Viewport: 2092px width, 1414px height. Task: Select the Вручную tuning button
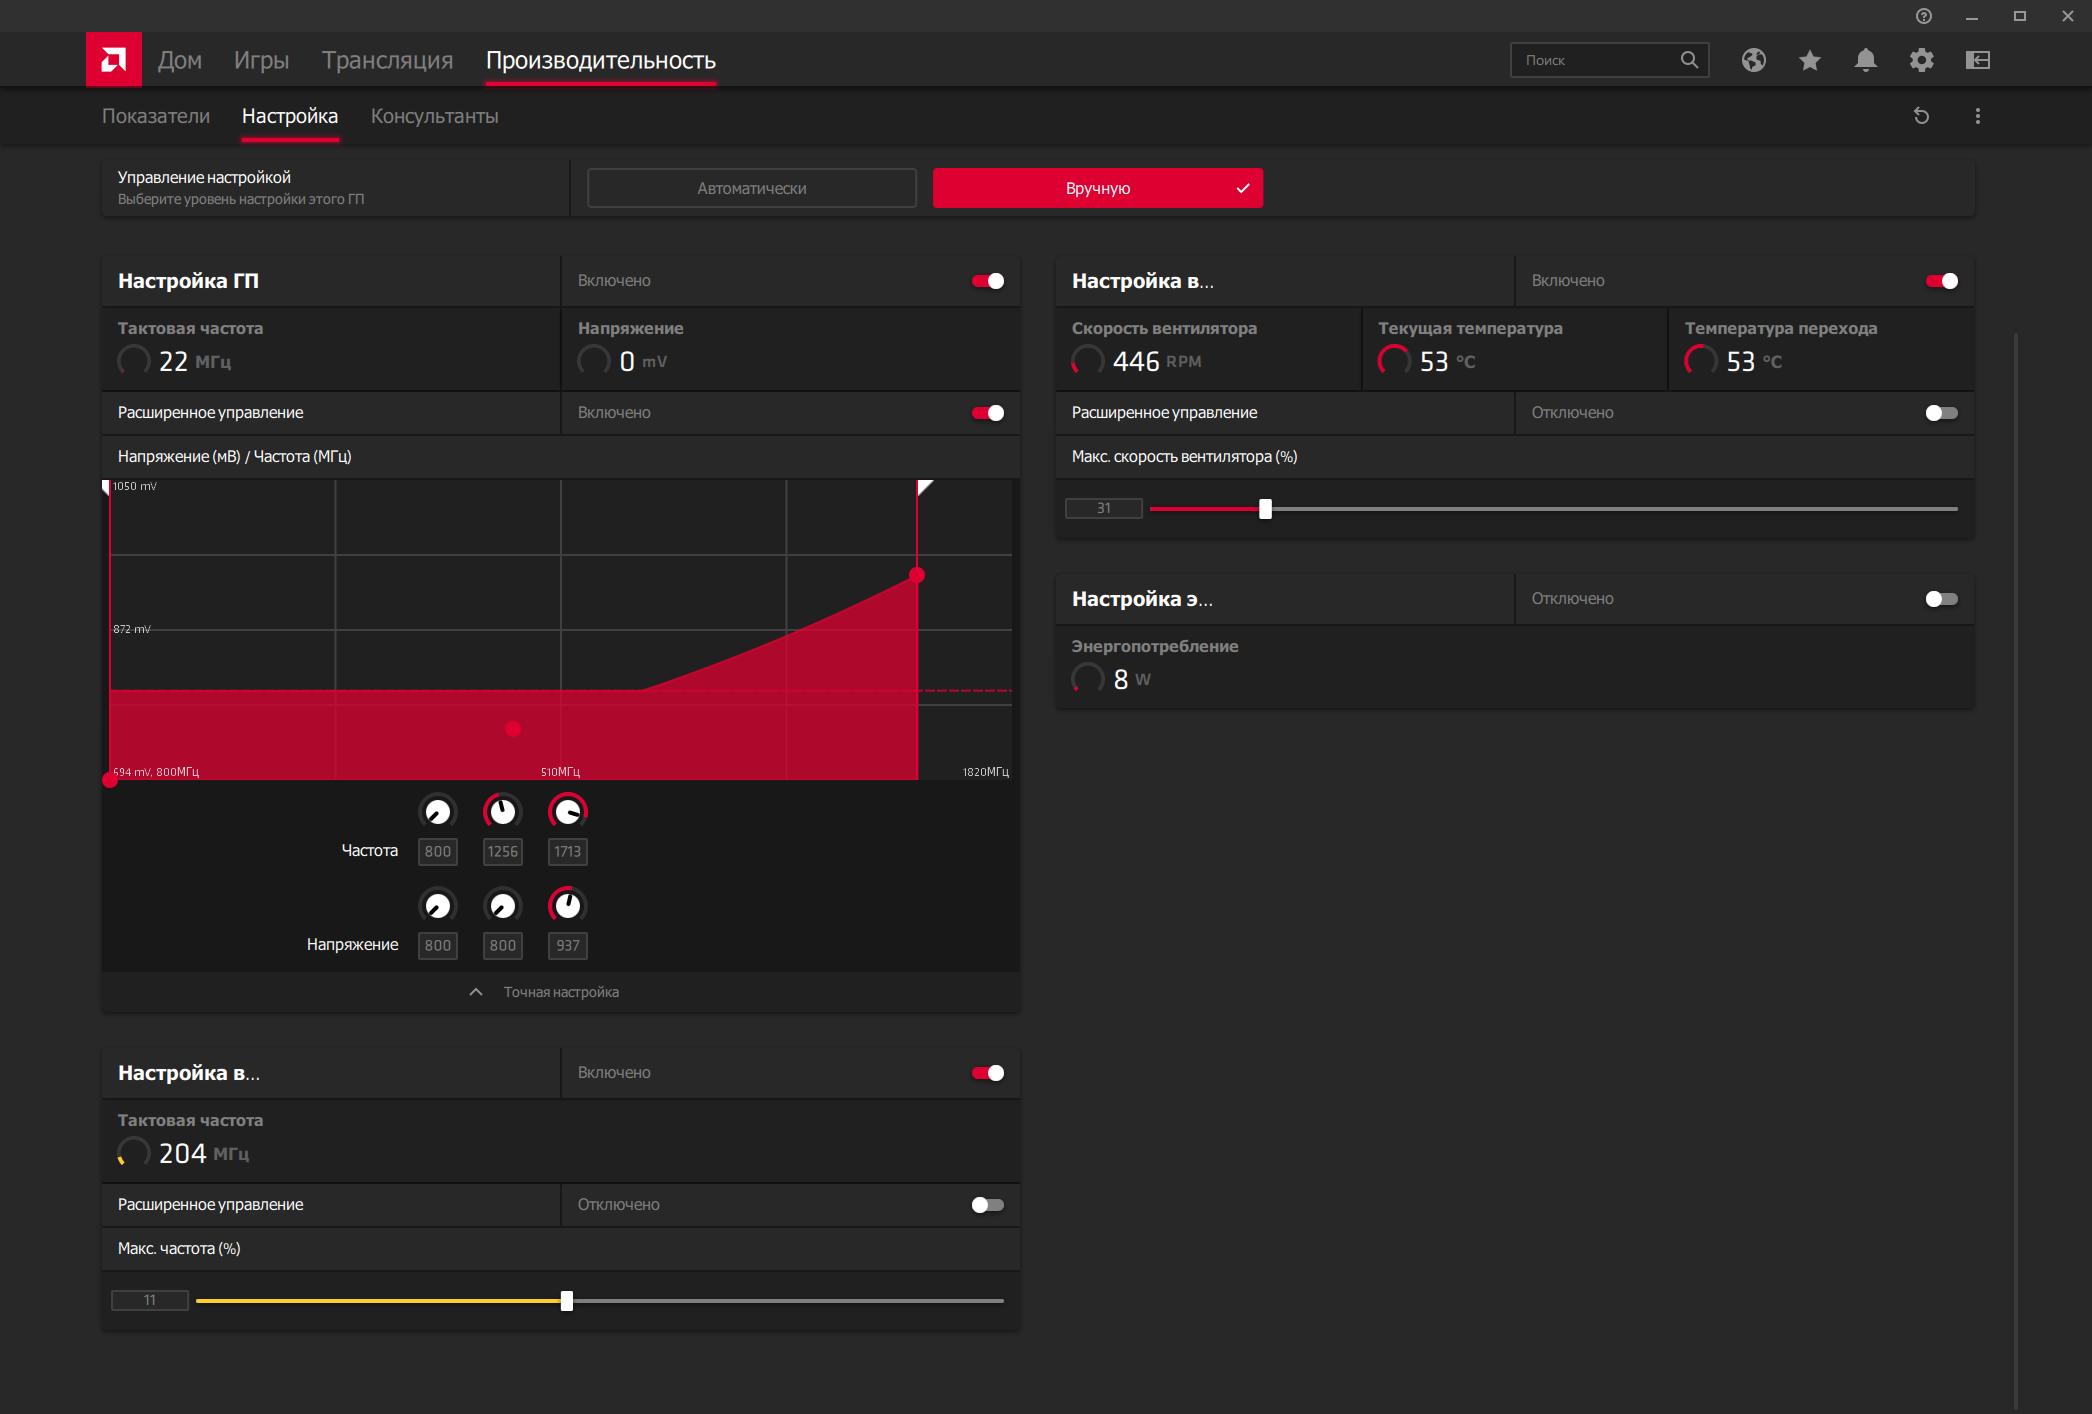(1098, 188)
